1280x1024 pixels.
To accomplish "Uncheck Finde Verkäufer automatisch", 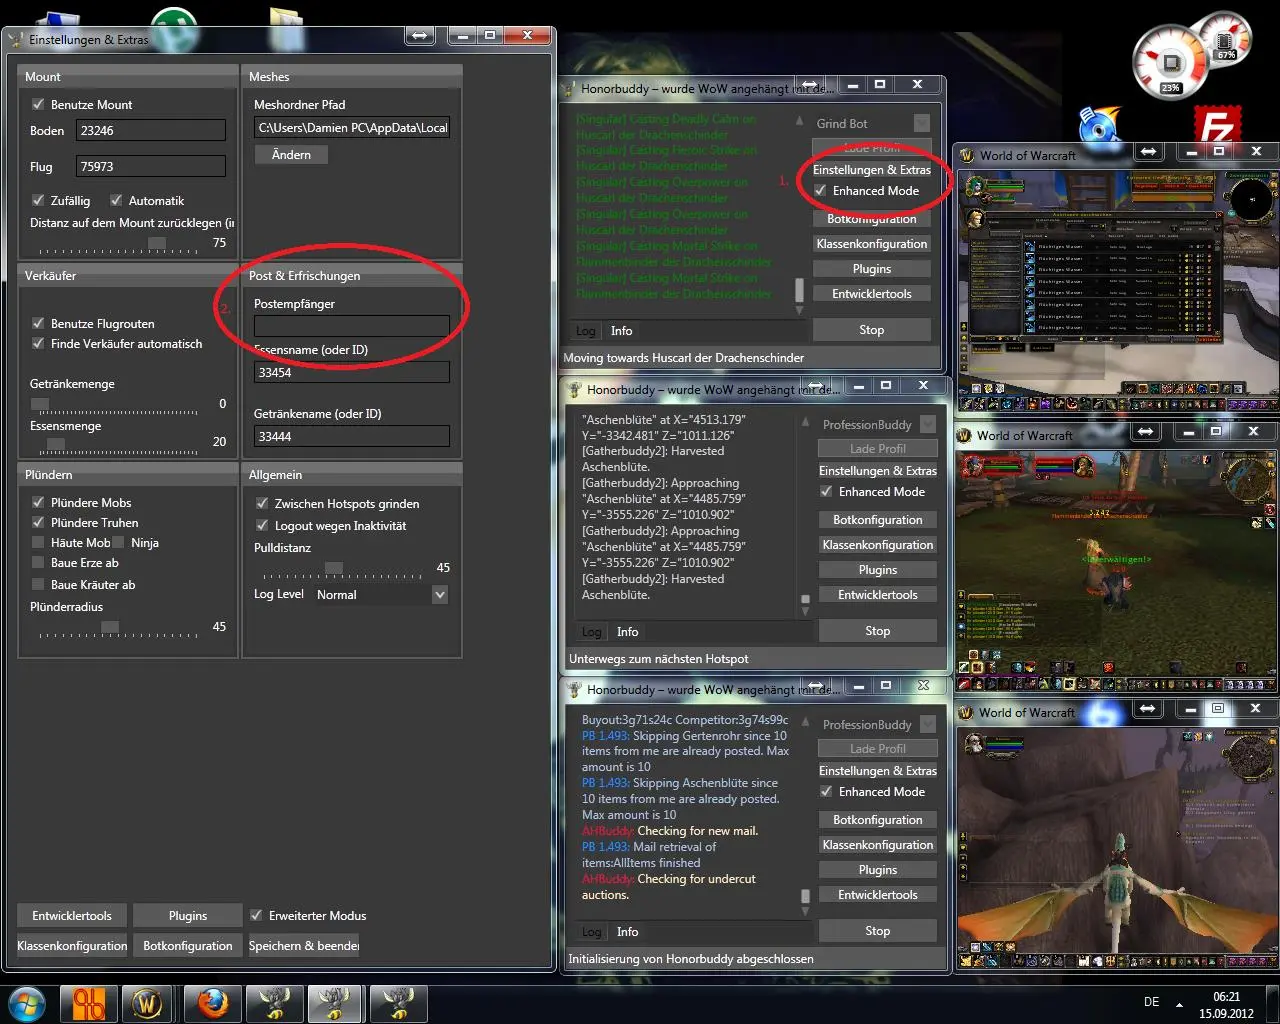I will [x=38, y=343].
